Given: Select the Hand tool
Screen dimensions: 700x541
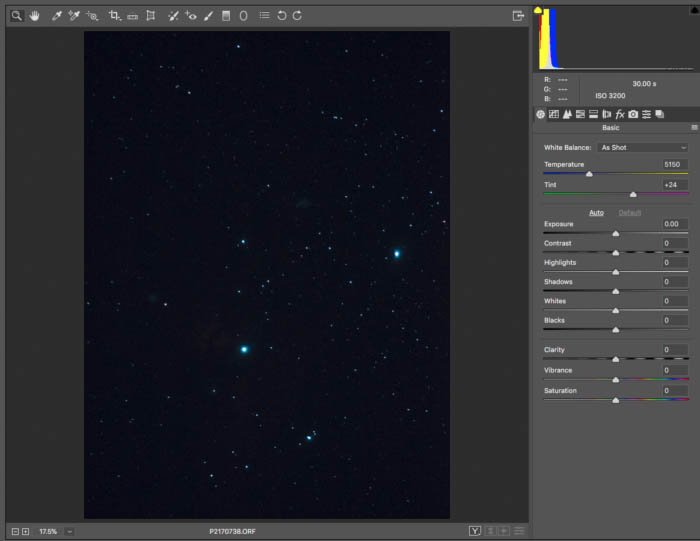Looking at the screenshot, I should [34, 16].
